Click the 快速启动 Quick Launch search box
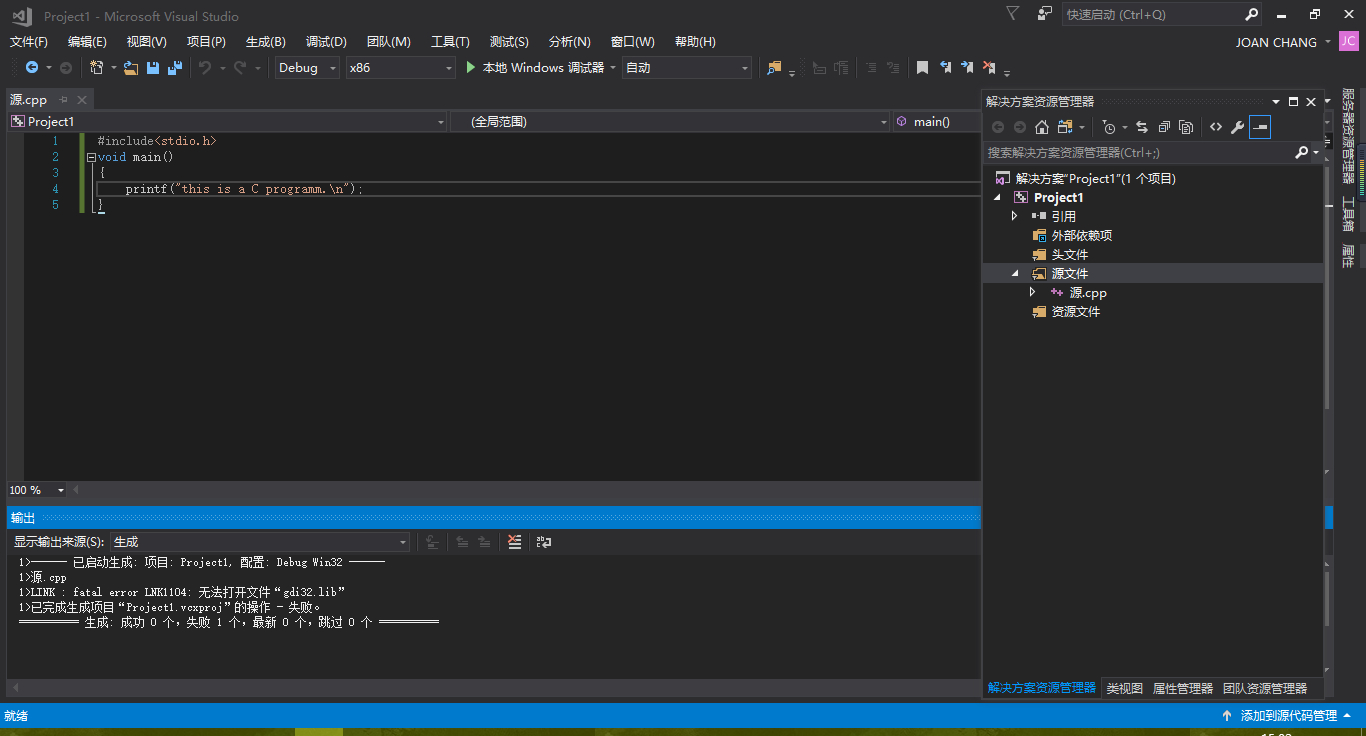Image resolution: width=1366 pixels, height=736 pixels. coord(1150,15)
